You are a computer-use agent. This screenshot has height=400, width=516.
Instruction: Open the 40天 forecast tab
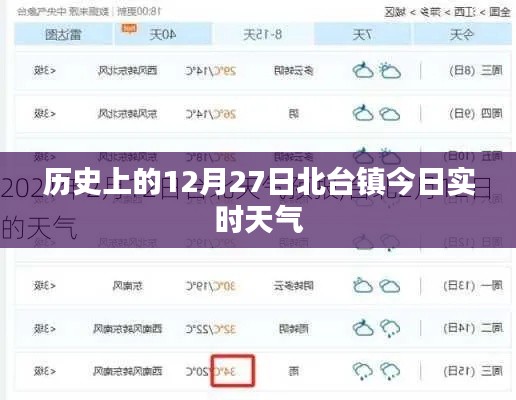163,34
